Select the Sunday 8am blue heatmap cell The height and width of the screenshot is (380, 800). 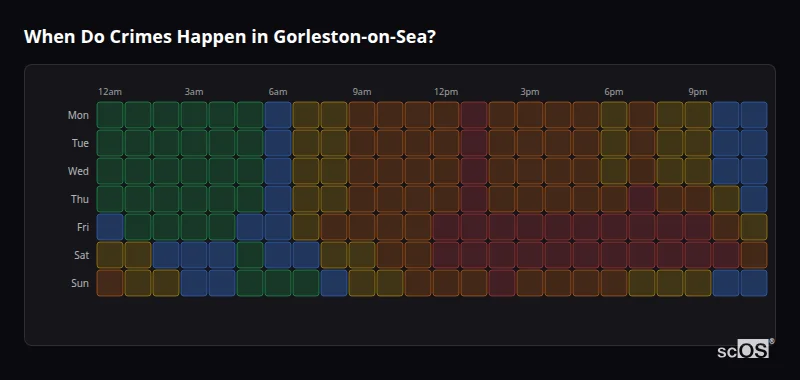pyautogui.click(x=334, y=283)
